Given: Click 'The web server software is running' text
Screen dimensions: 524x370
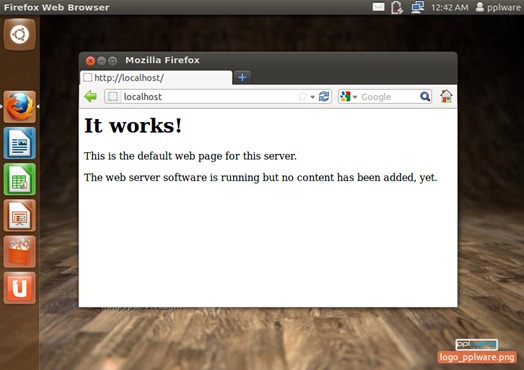Looking at the screenshot, I should (260, 177).
